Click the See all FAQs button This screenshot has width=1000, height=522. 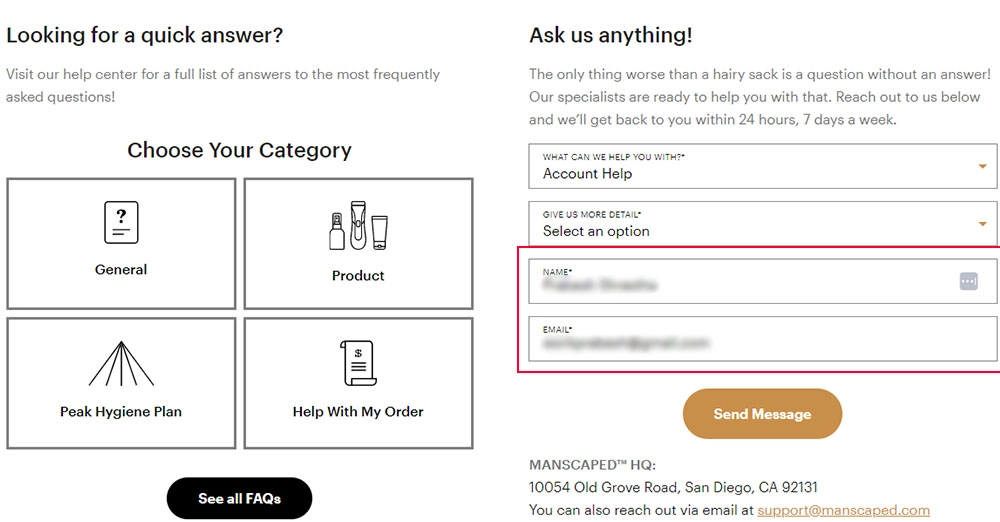point(239,498)
